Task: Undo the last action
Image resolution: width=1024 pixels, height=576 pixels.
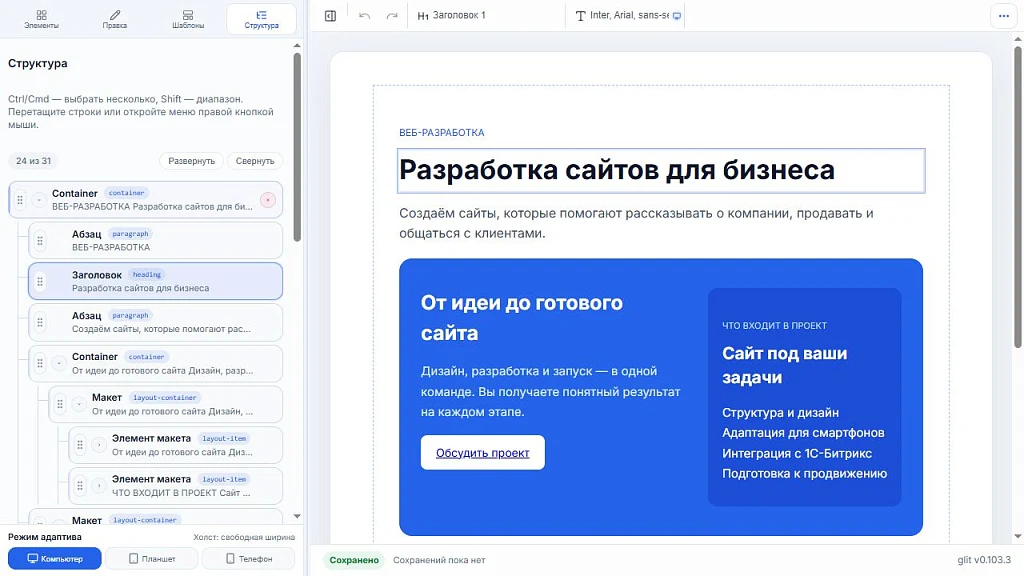Action: pos(364,16)
